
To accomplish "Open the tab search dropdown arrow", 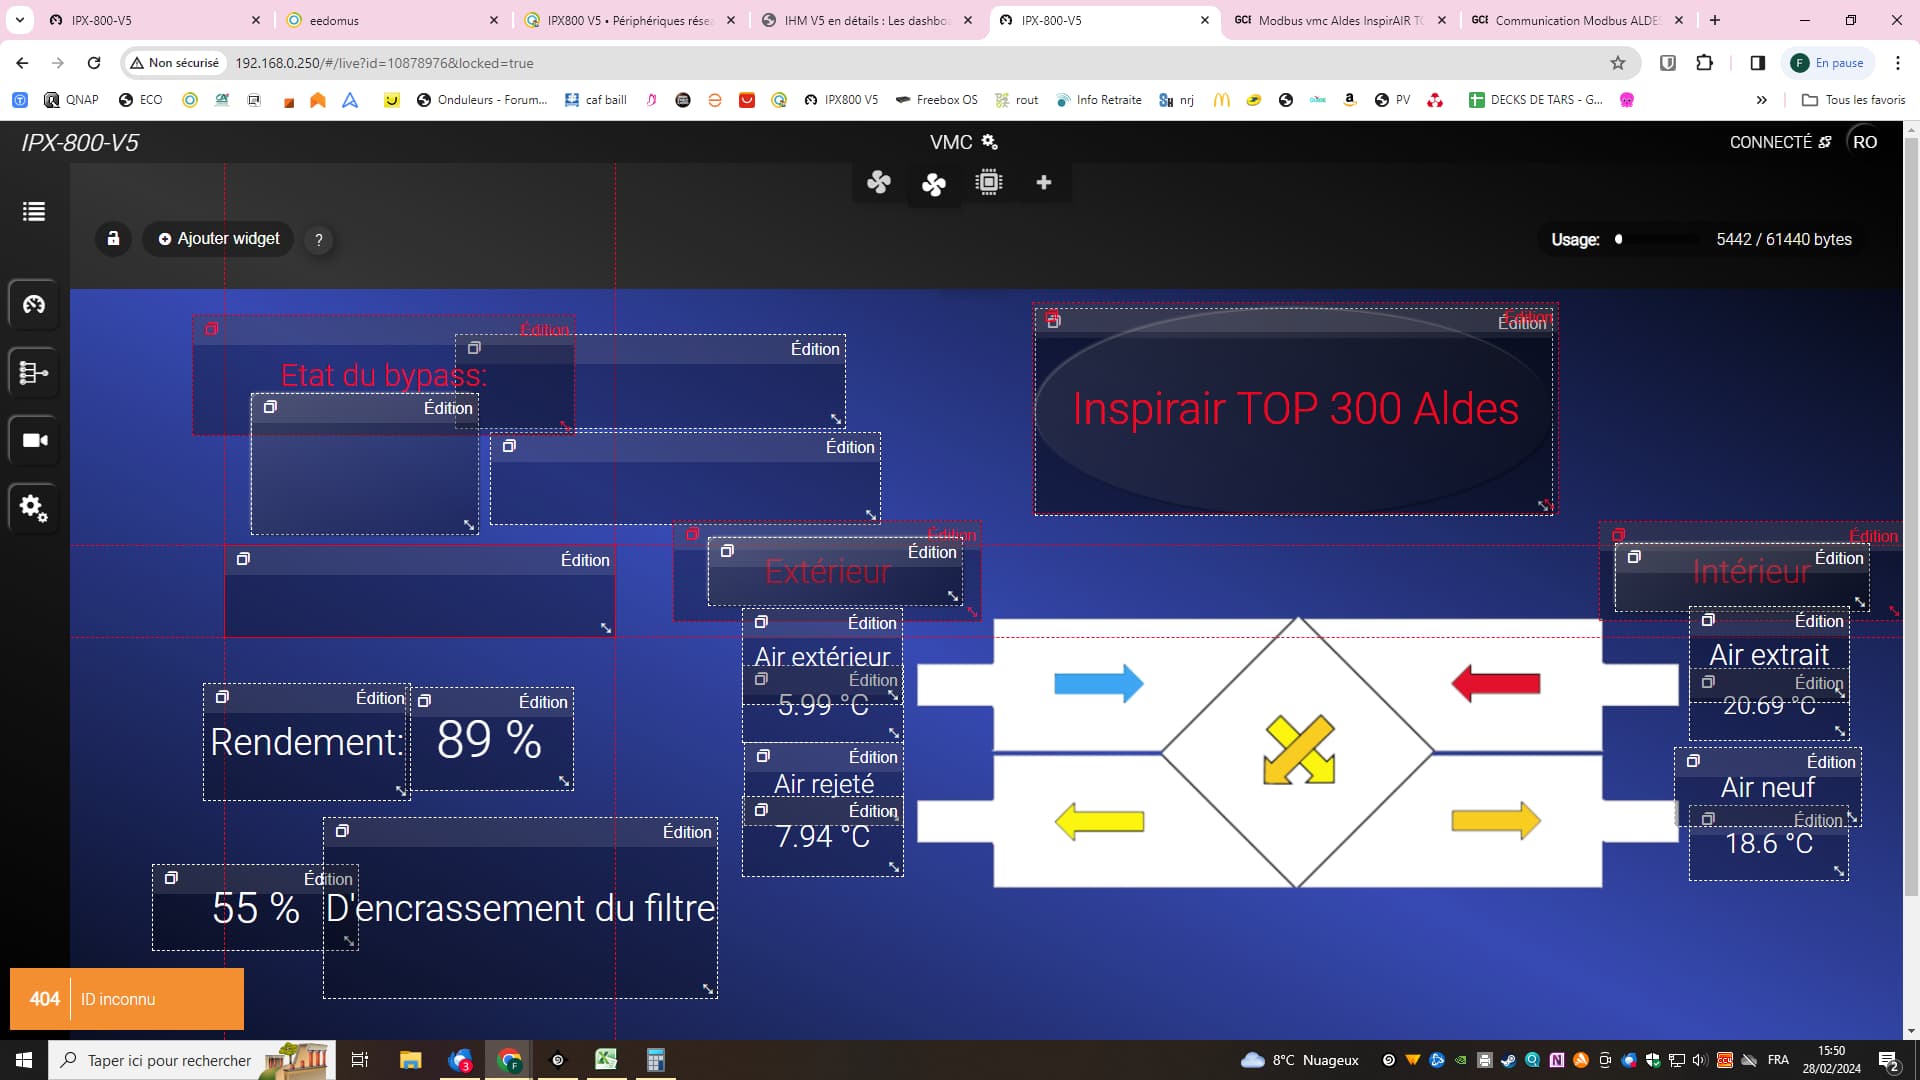I will (x=19, y=20).
